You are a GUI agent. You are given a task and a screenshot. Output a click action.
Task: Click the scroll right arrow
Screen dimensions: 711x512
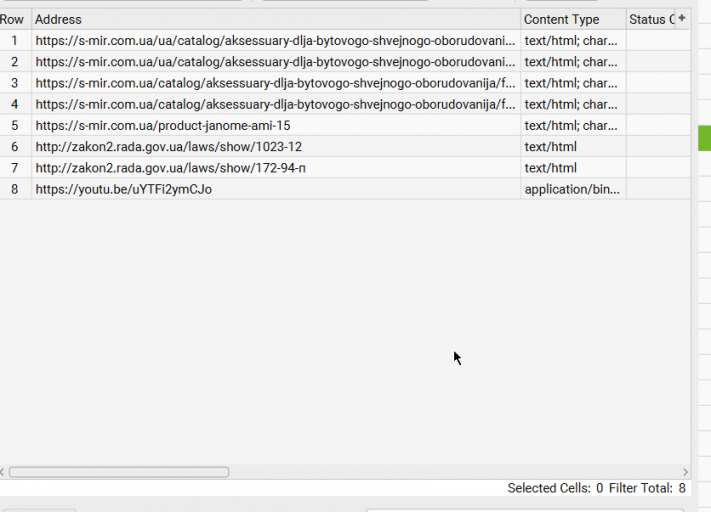685,472
